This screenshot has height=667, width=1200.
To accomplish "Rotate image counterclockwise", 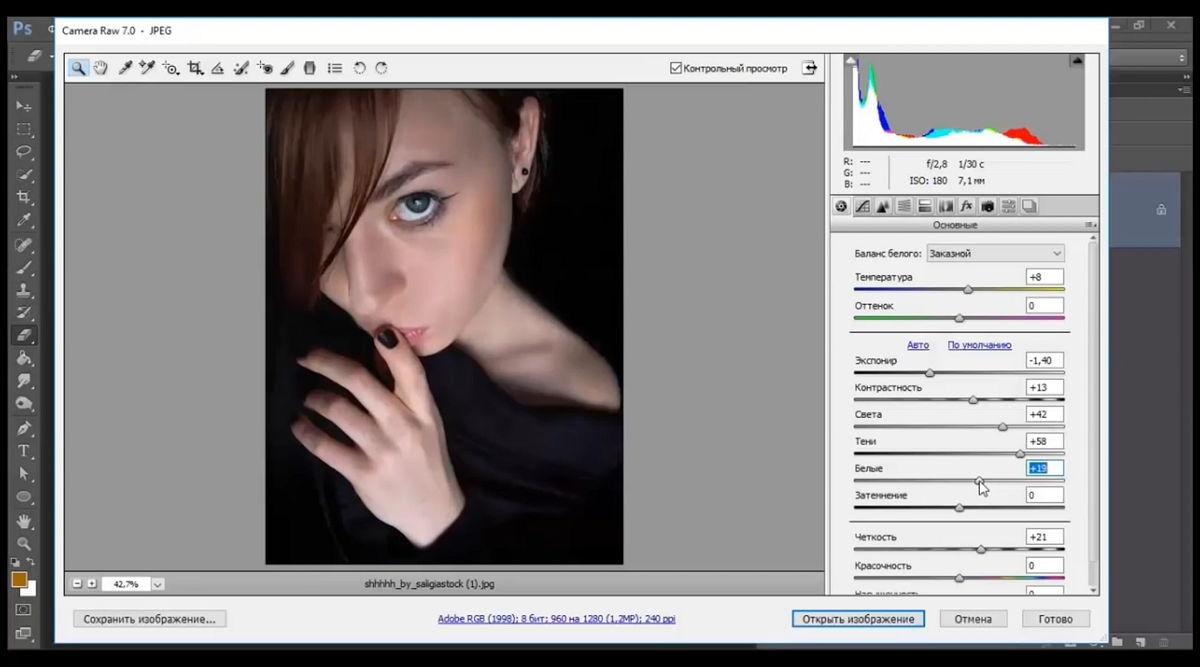I will [360, 68].
